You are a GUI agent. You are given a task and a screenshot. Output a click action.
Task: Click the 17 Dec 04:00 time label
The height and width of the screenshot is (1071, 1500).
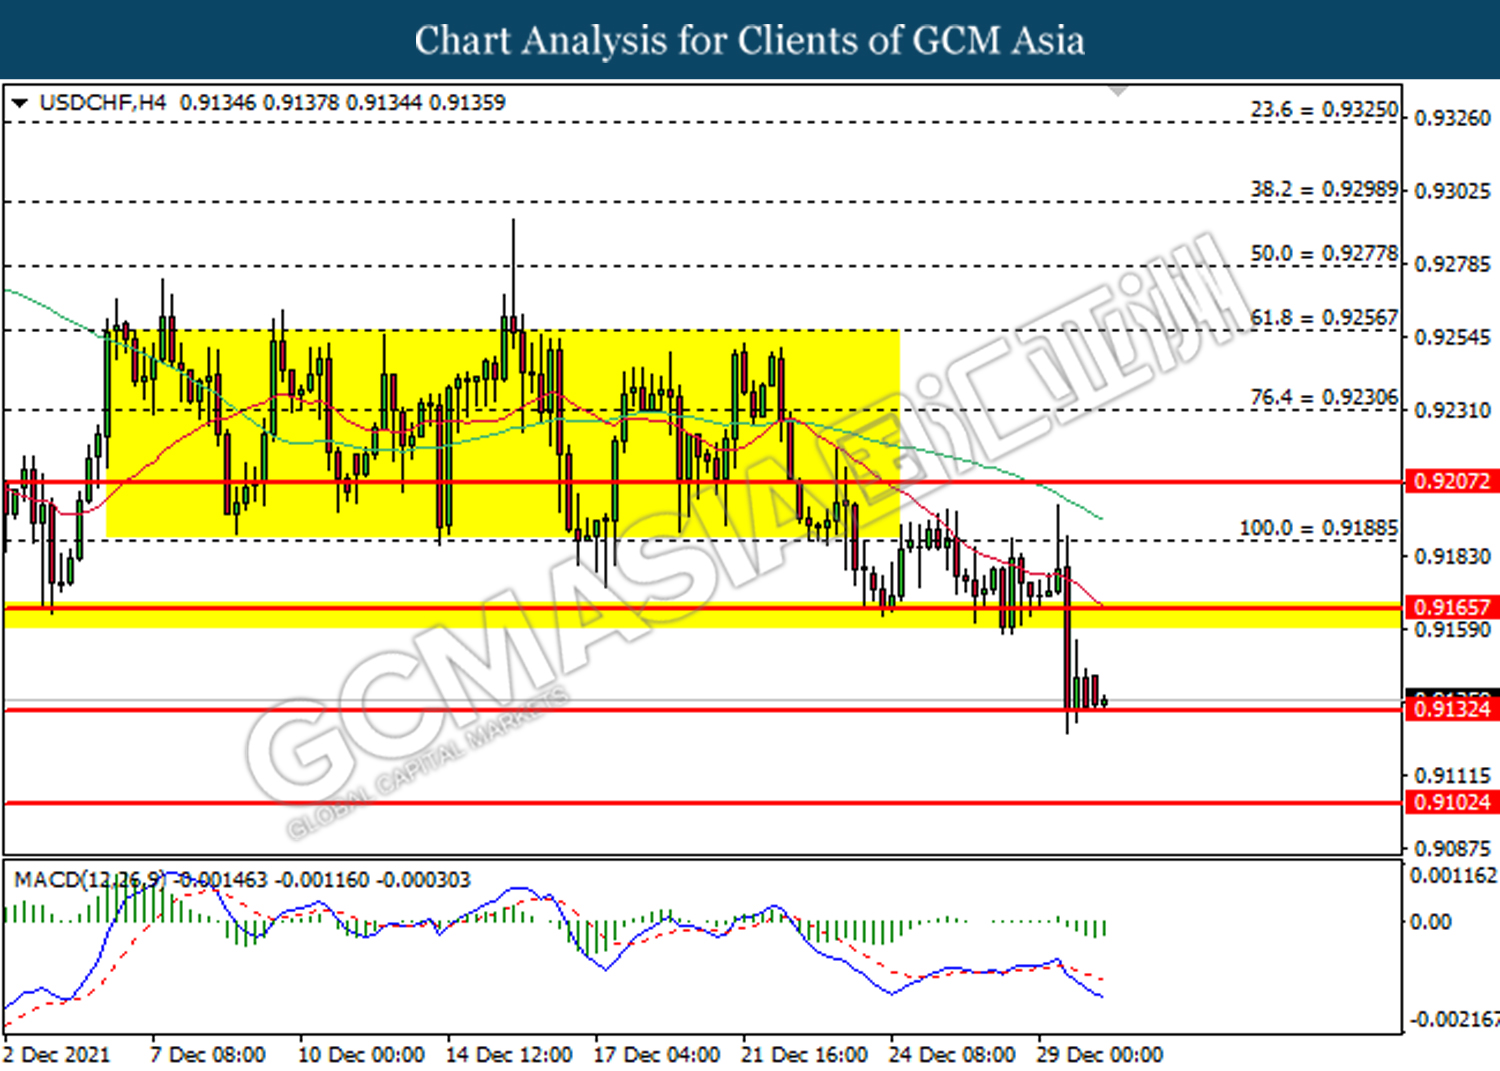tap(656, 1055)
